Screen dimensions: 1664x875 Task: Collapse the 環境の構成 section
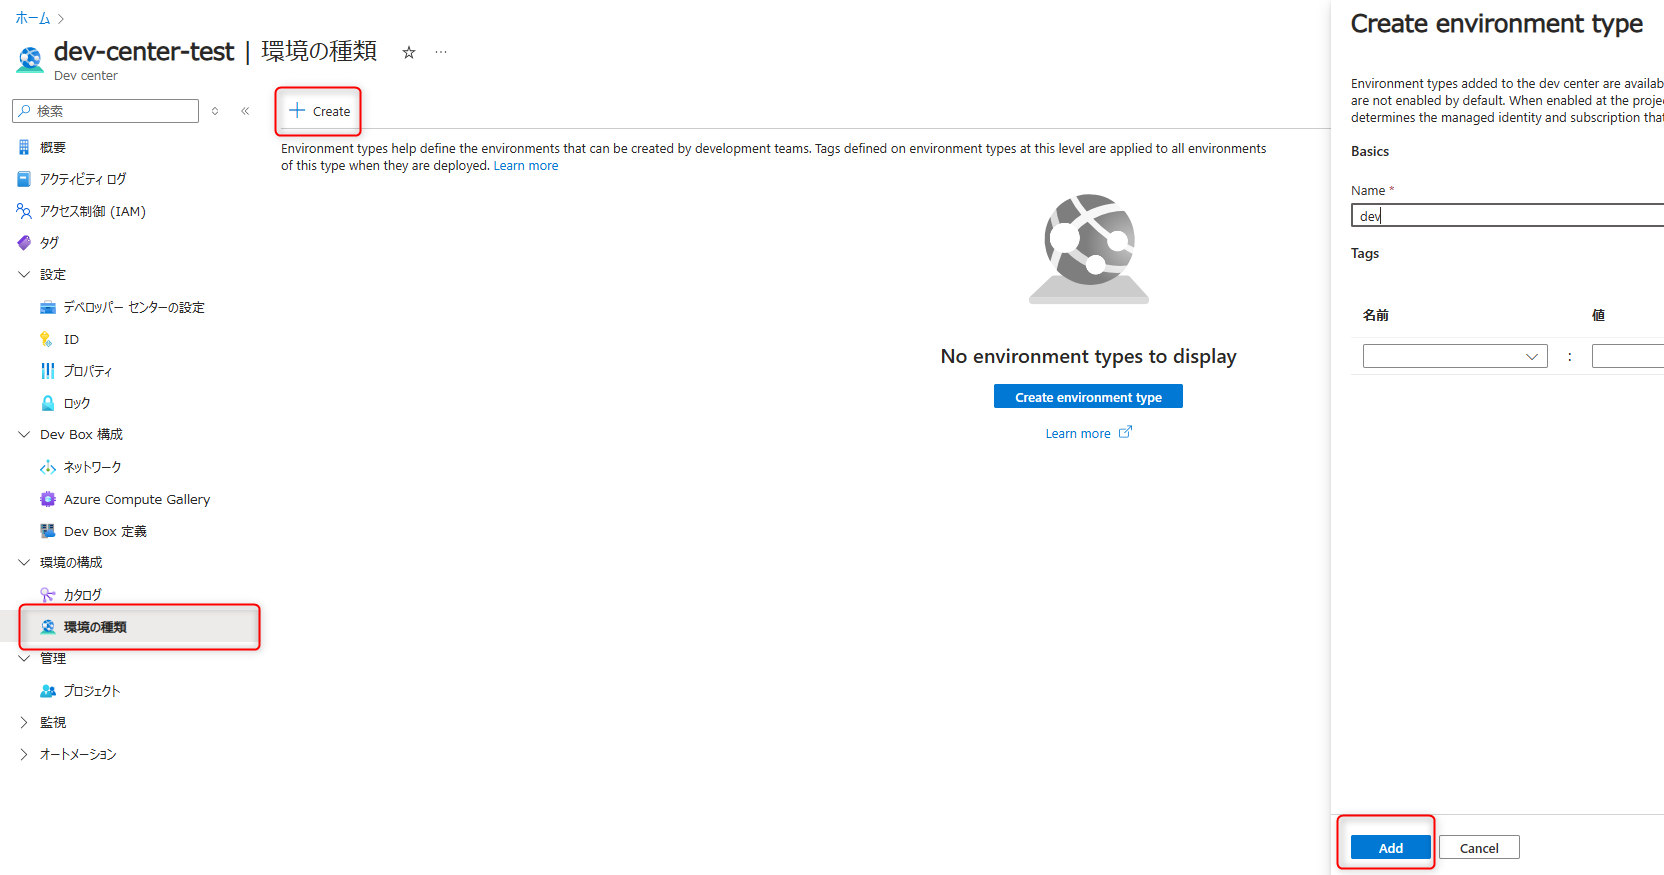coord(24,562)
